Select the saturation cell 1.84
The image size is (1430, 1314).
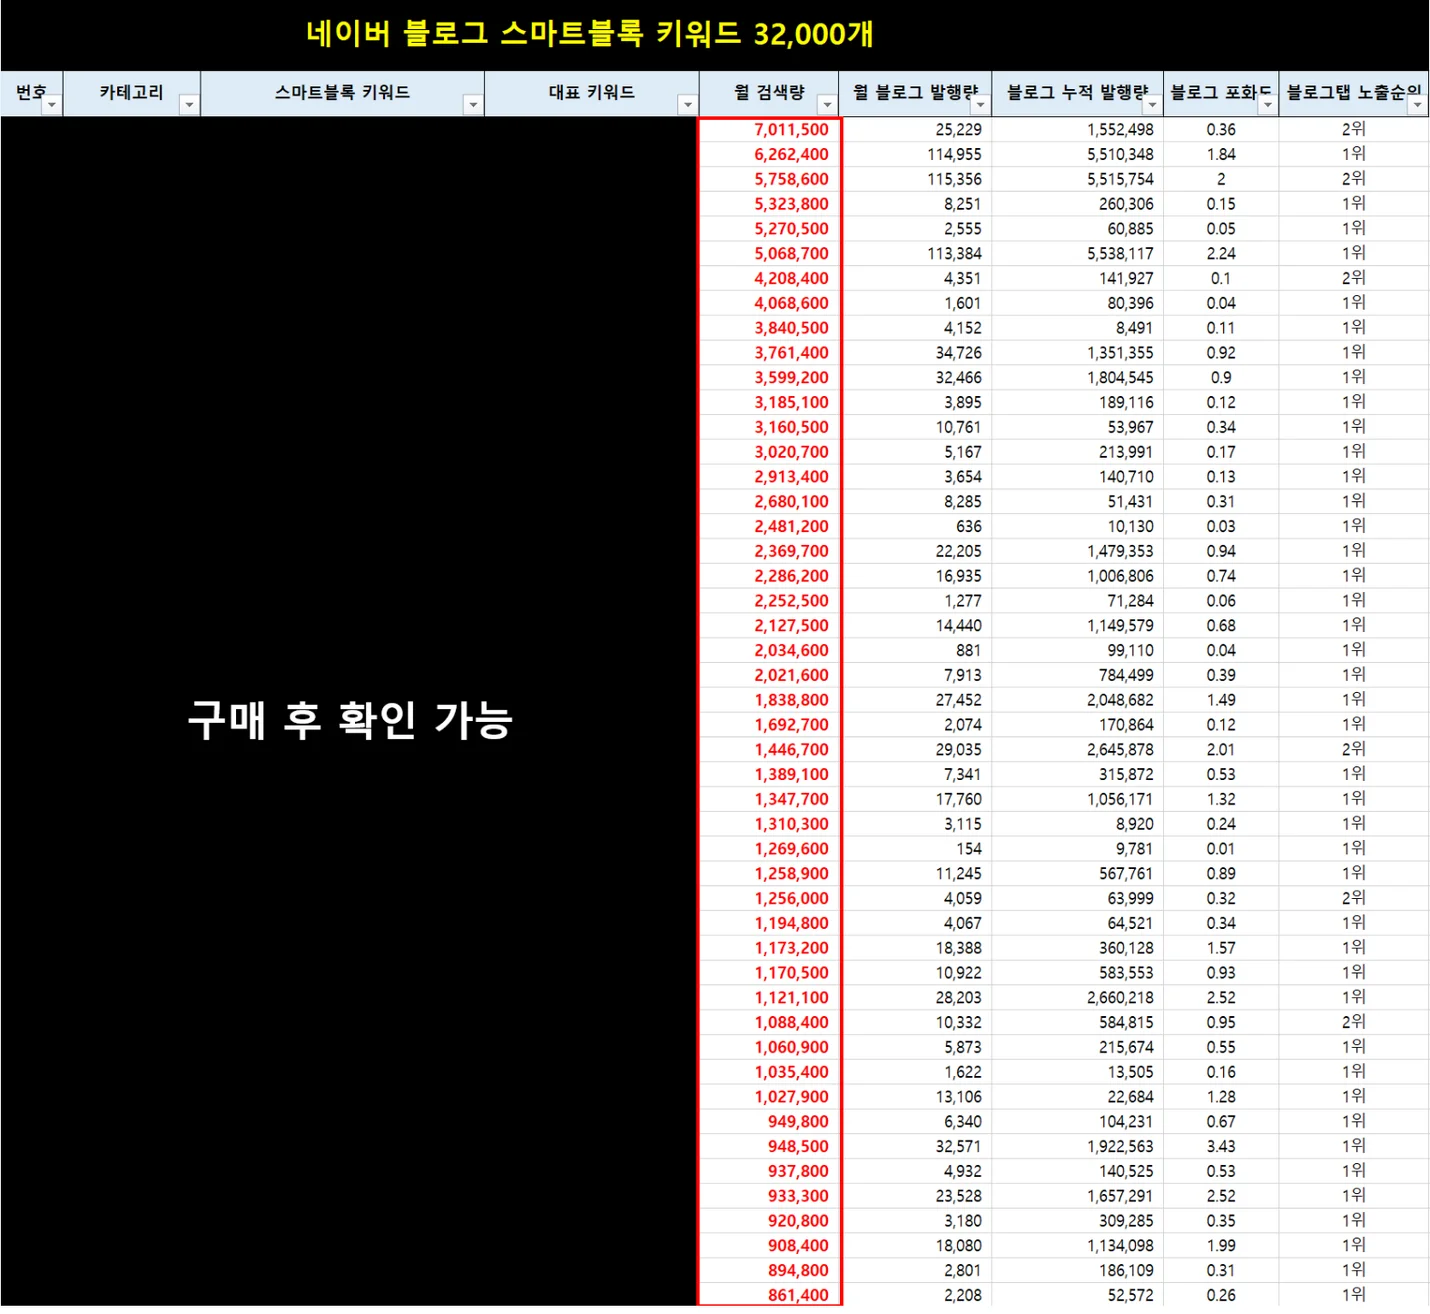[x=1221, y=154]
